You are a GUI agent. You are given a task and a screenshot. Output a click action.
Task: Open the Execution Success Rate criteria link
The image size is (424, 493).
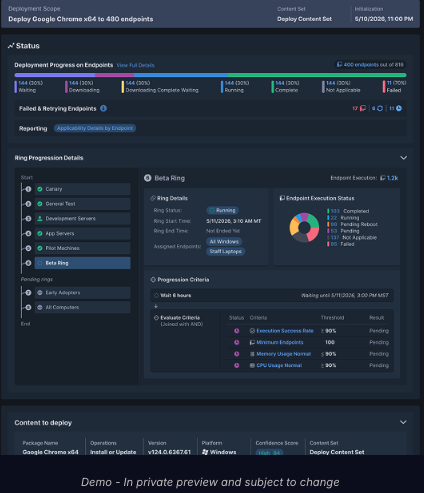[285, 331]
